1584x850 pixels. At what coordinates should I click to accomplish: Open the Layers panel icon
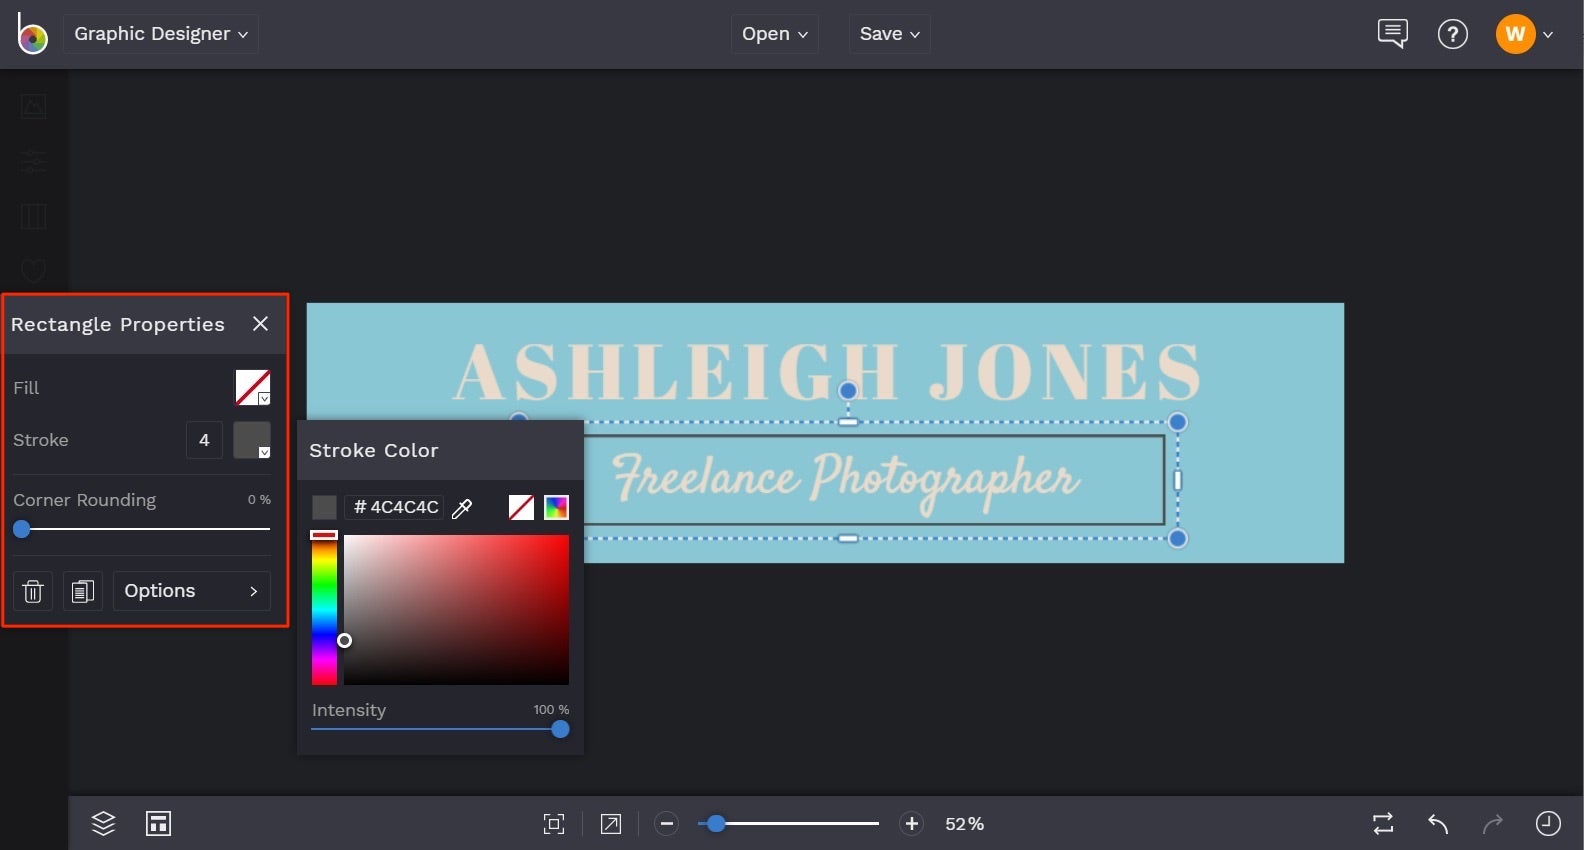point(103,823)
